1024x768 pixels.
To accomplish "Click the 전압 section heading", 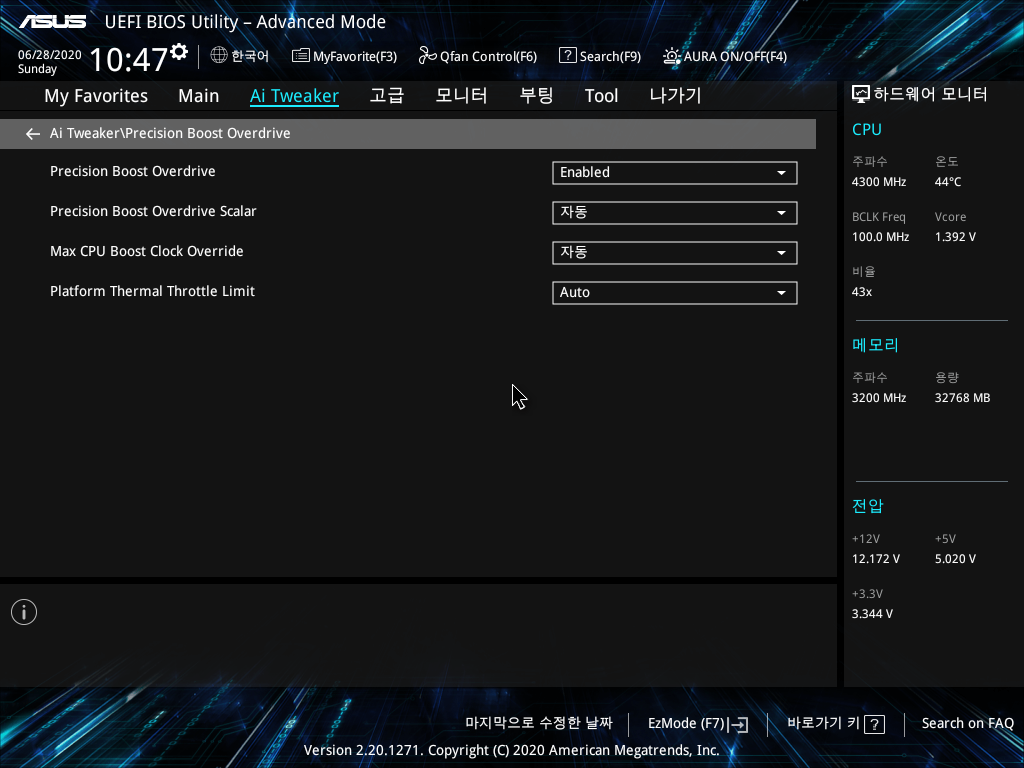I will point(867,506).
